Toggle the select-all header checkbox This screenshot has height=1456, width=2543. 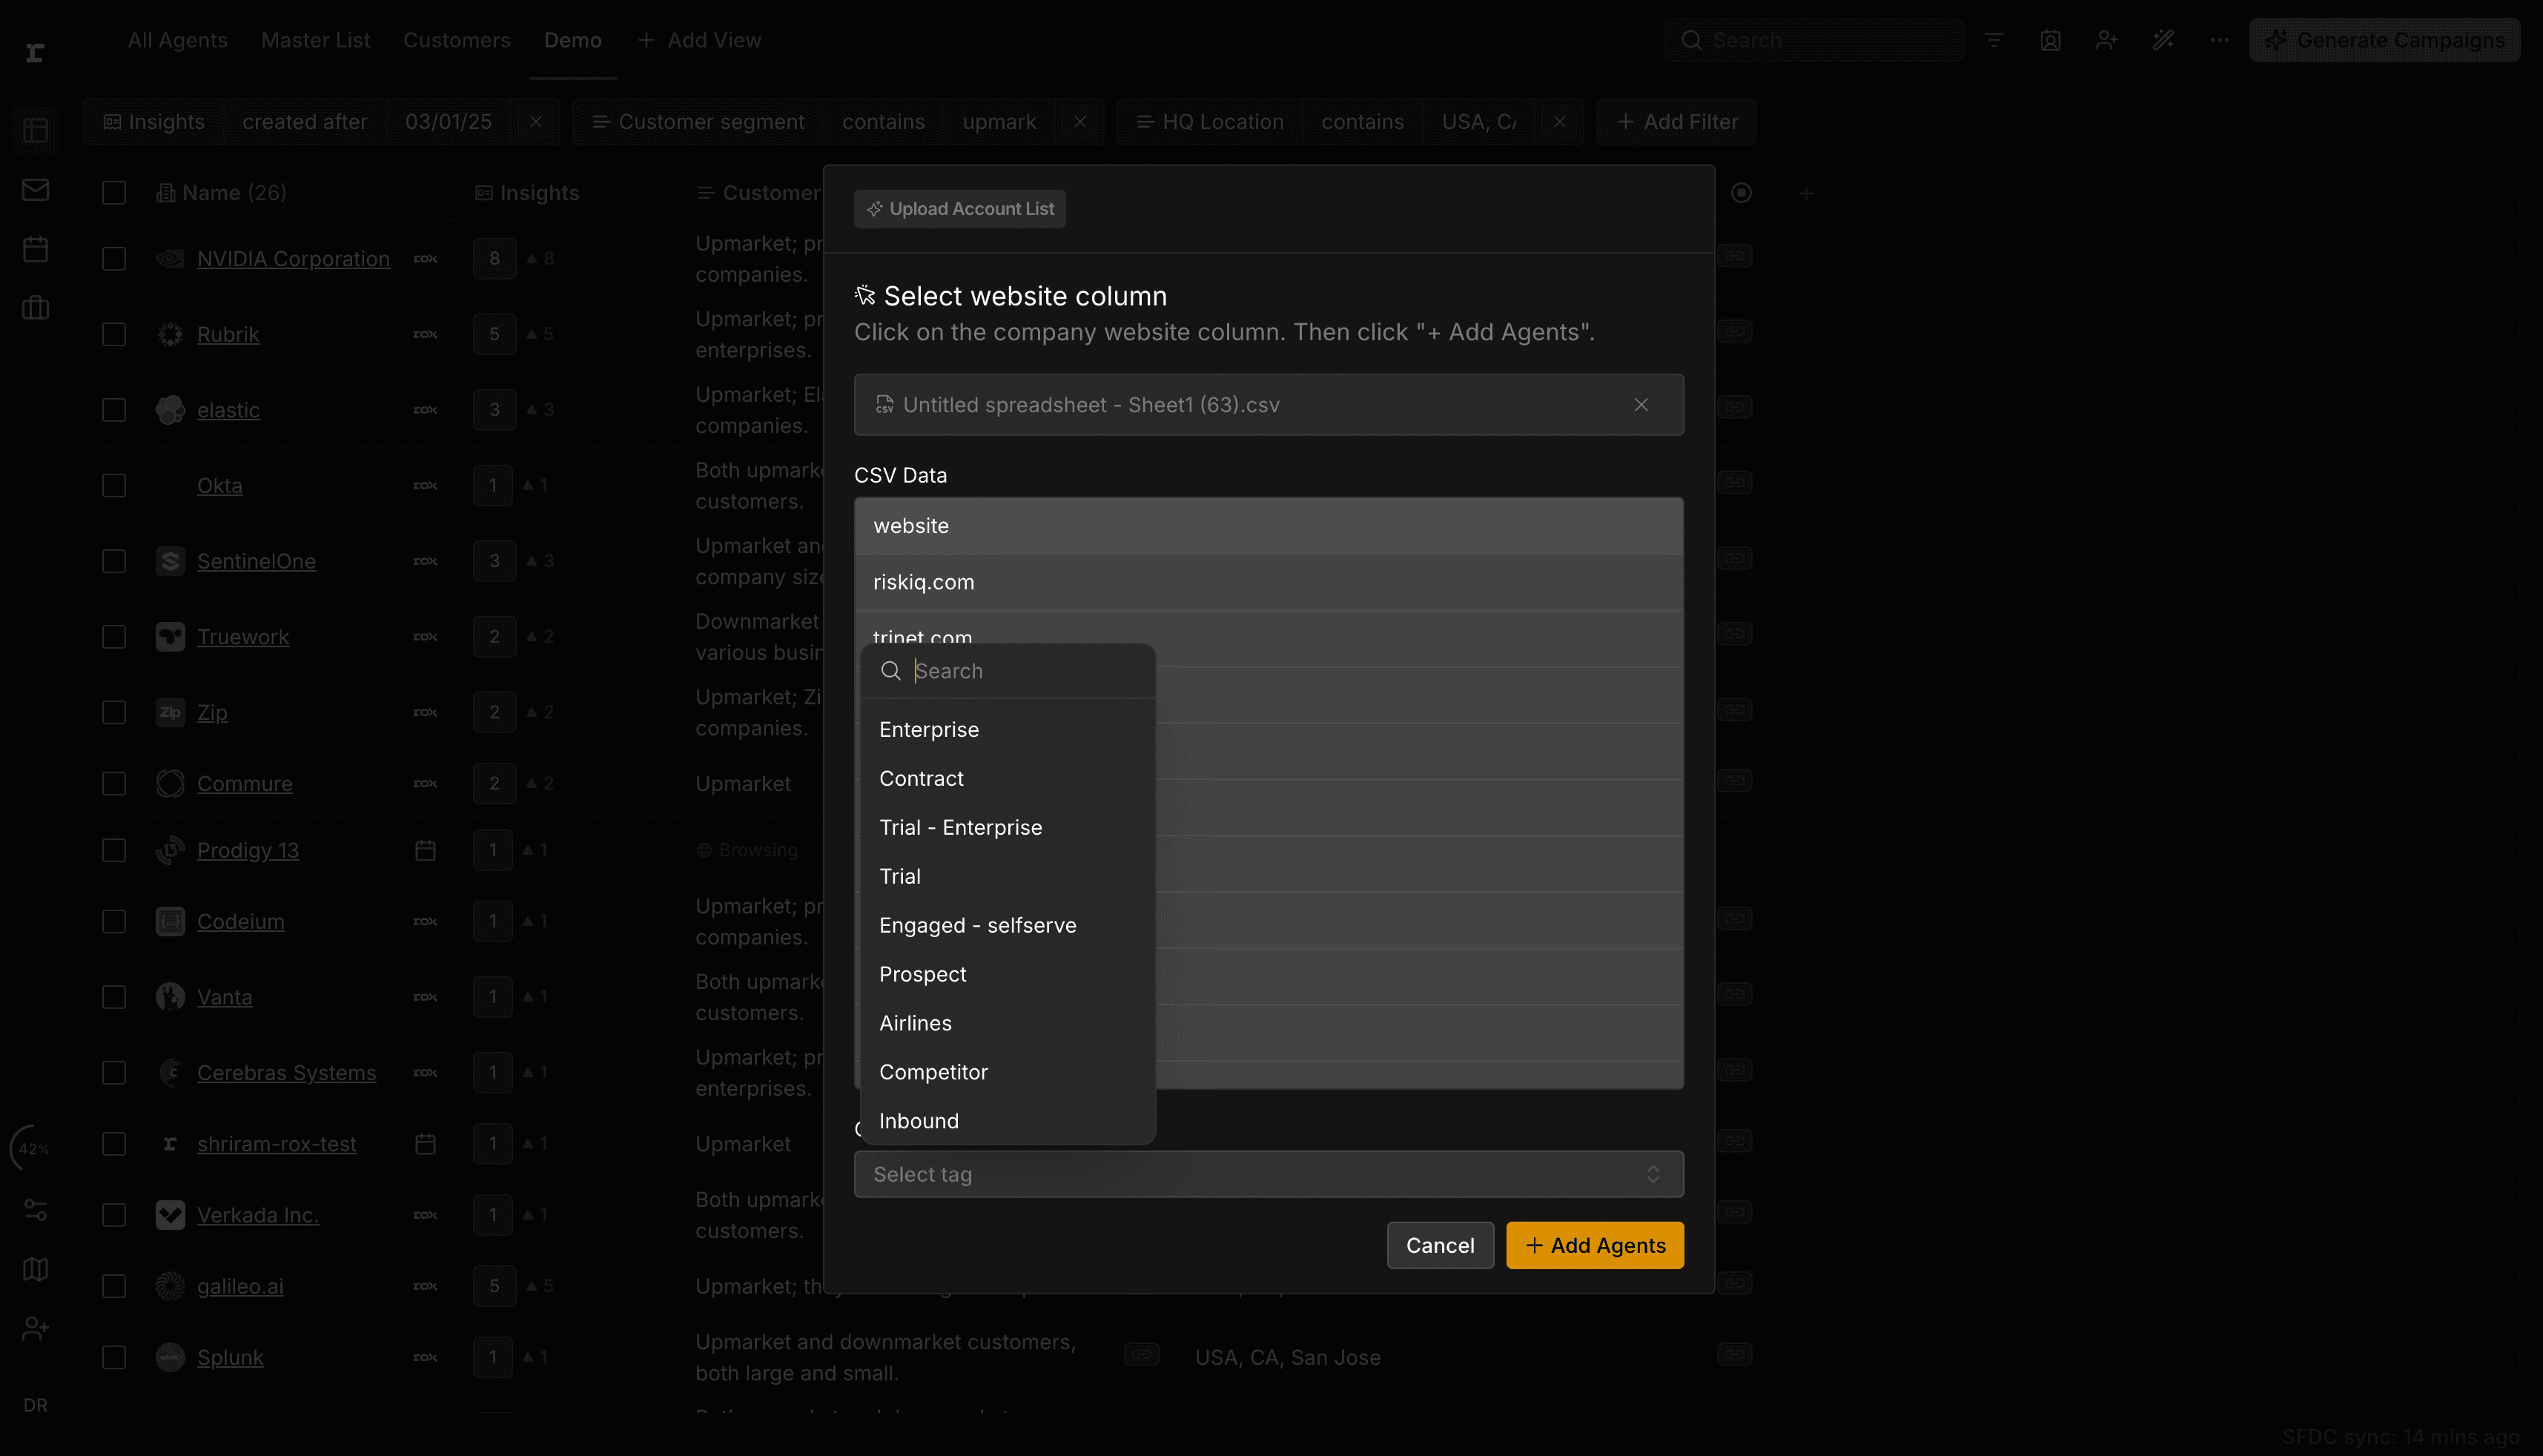coord(114,193)
